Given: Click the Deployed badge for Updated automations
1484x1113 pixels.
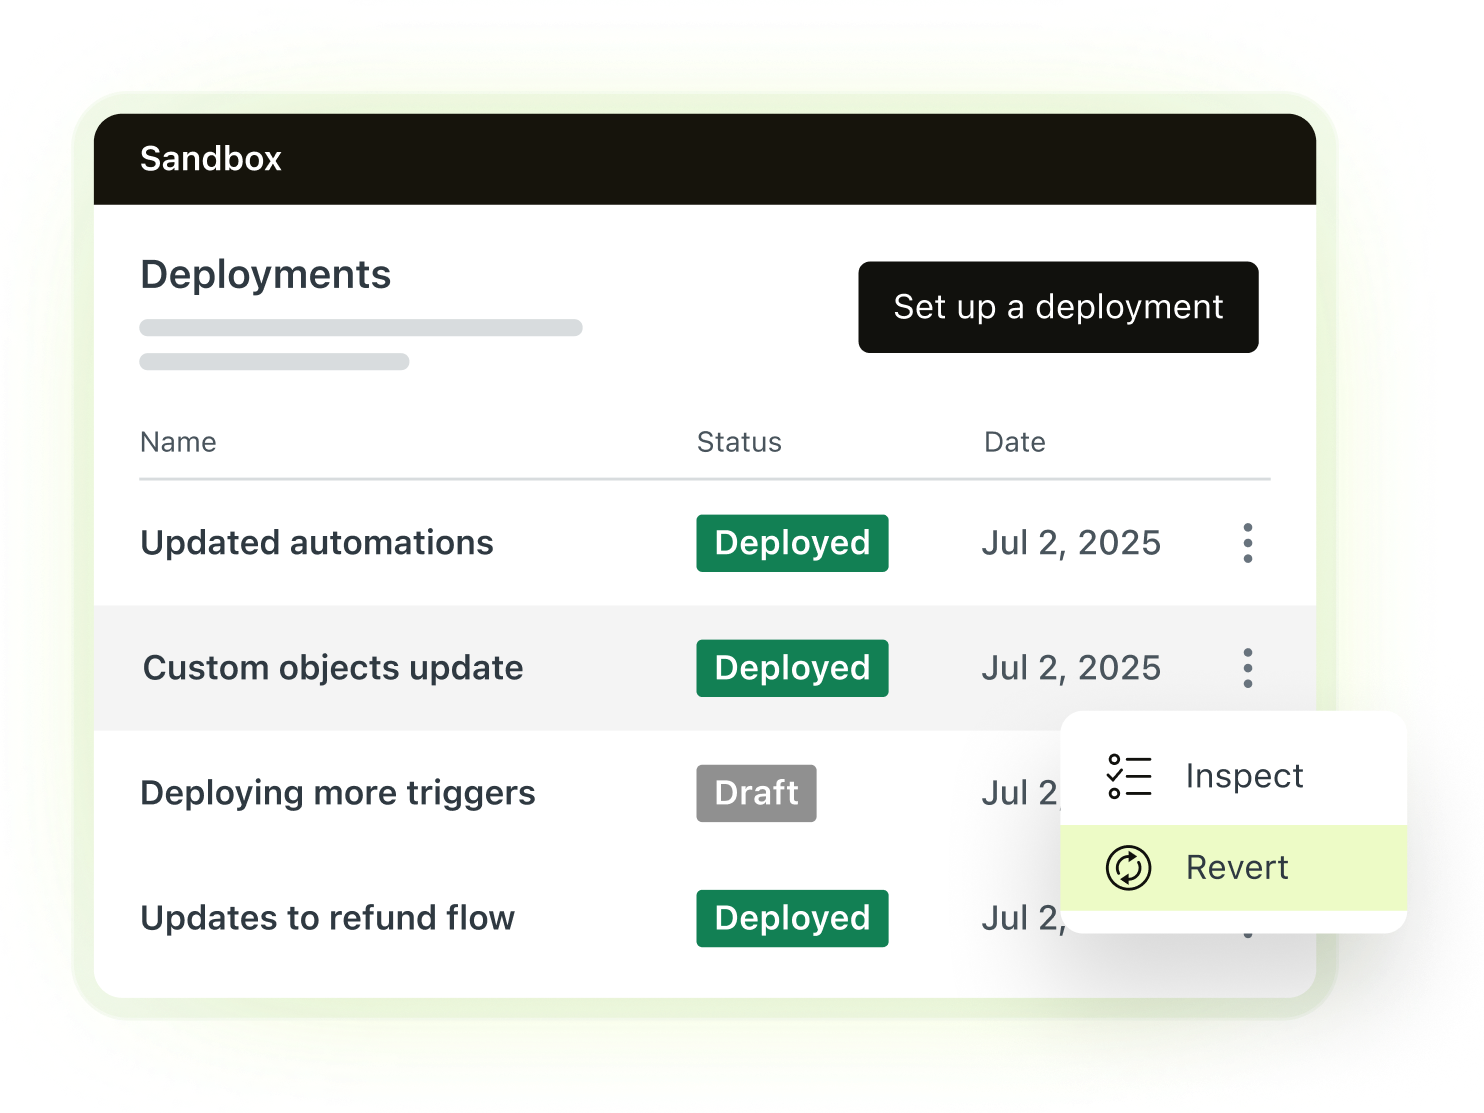Looking at the screenshot, I should 792,543.
